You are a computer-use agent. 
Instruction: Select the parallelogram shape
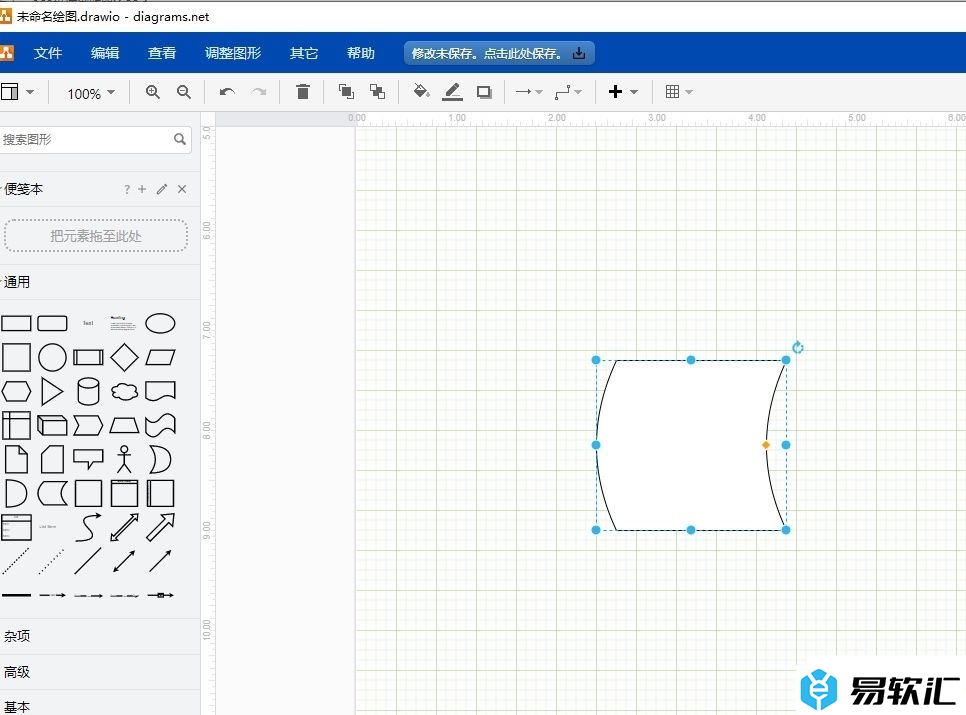pos(160,357)
